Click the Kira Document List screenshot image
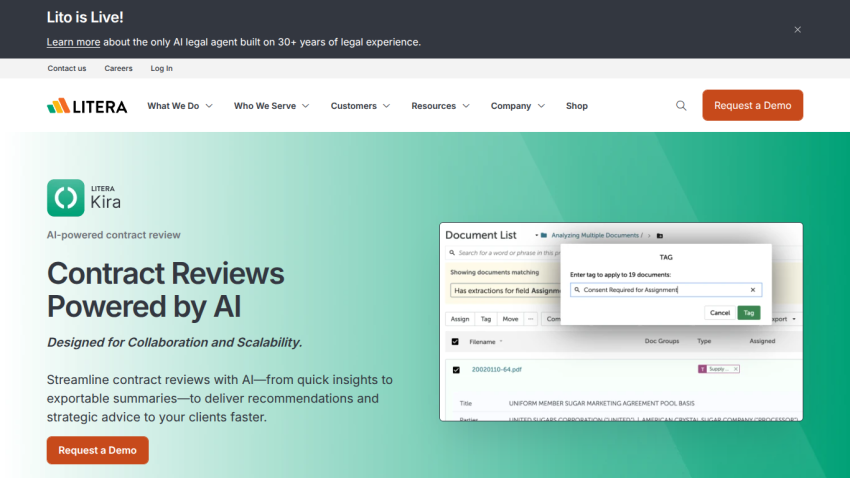This screenshot has height=478, width=850. coord(621,322)
